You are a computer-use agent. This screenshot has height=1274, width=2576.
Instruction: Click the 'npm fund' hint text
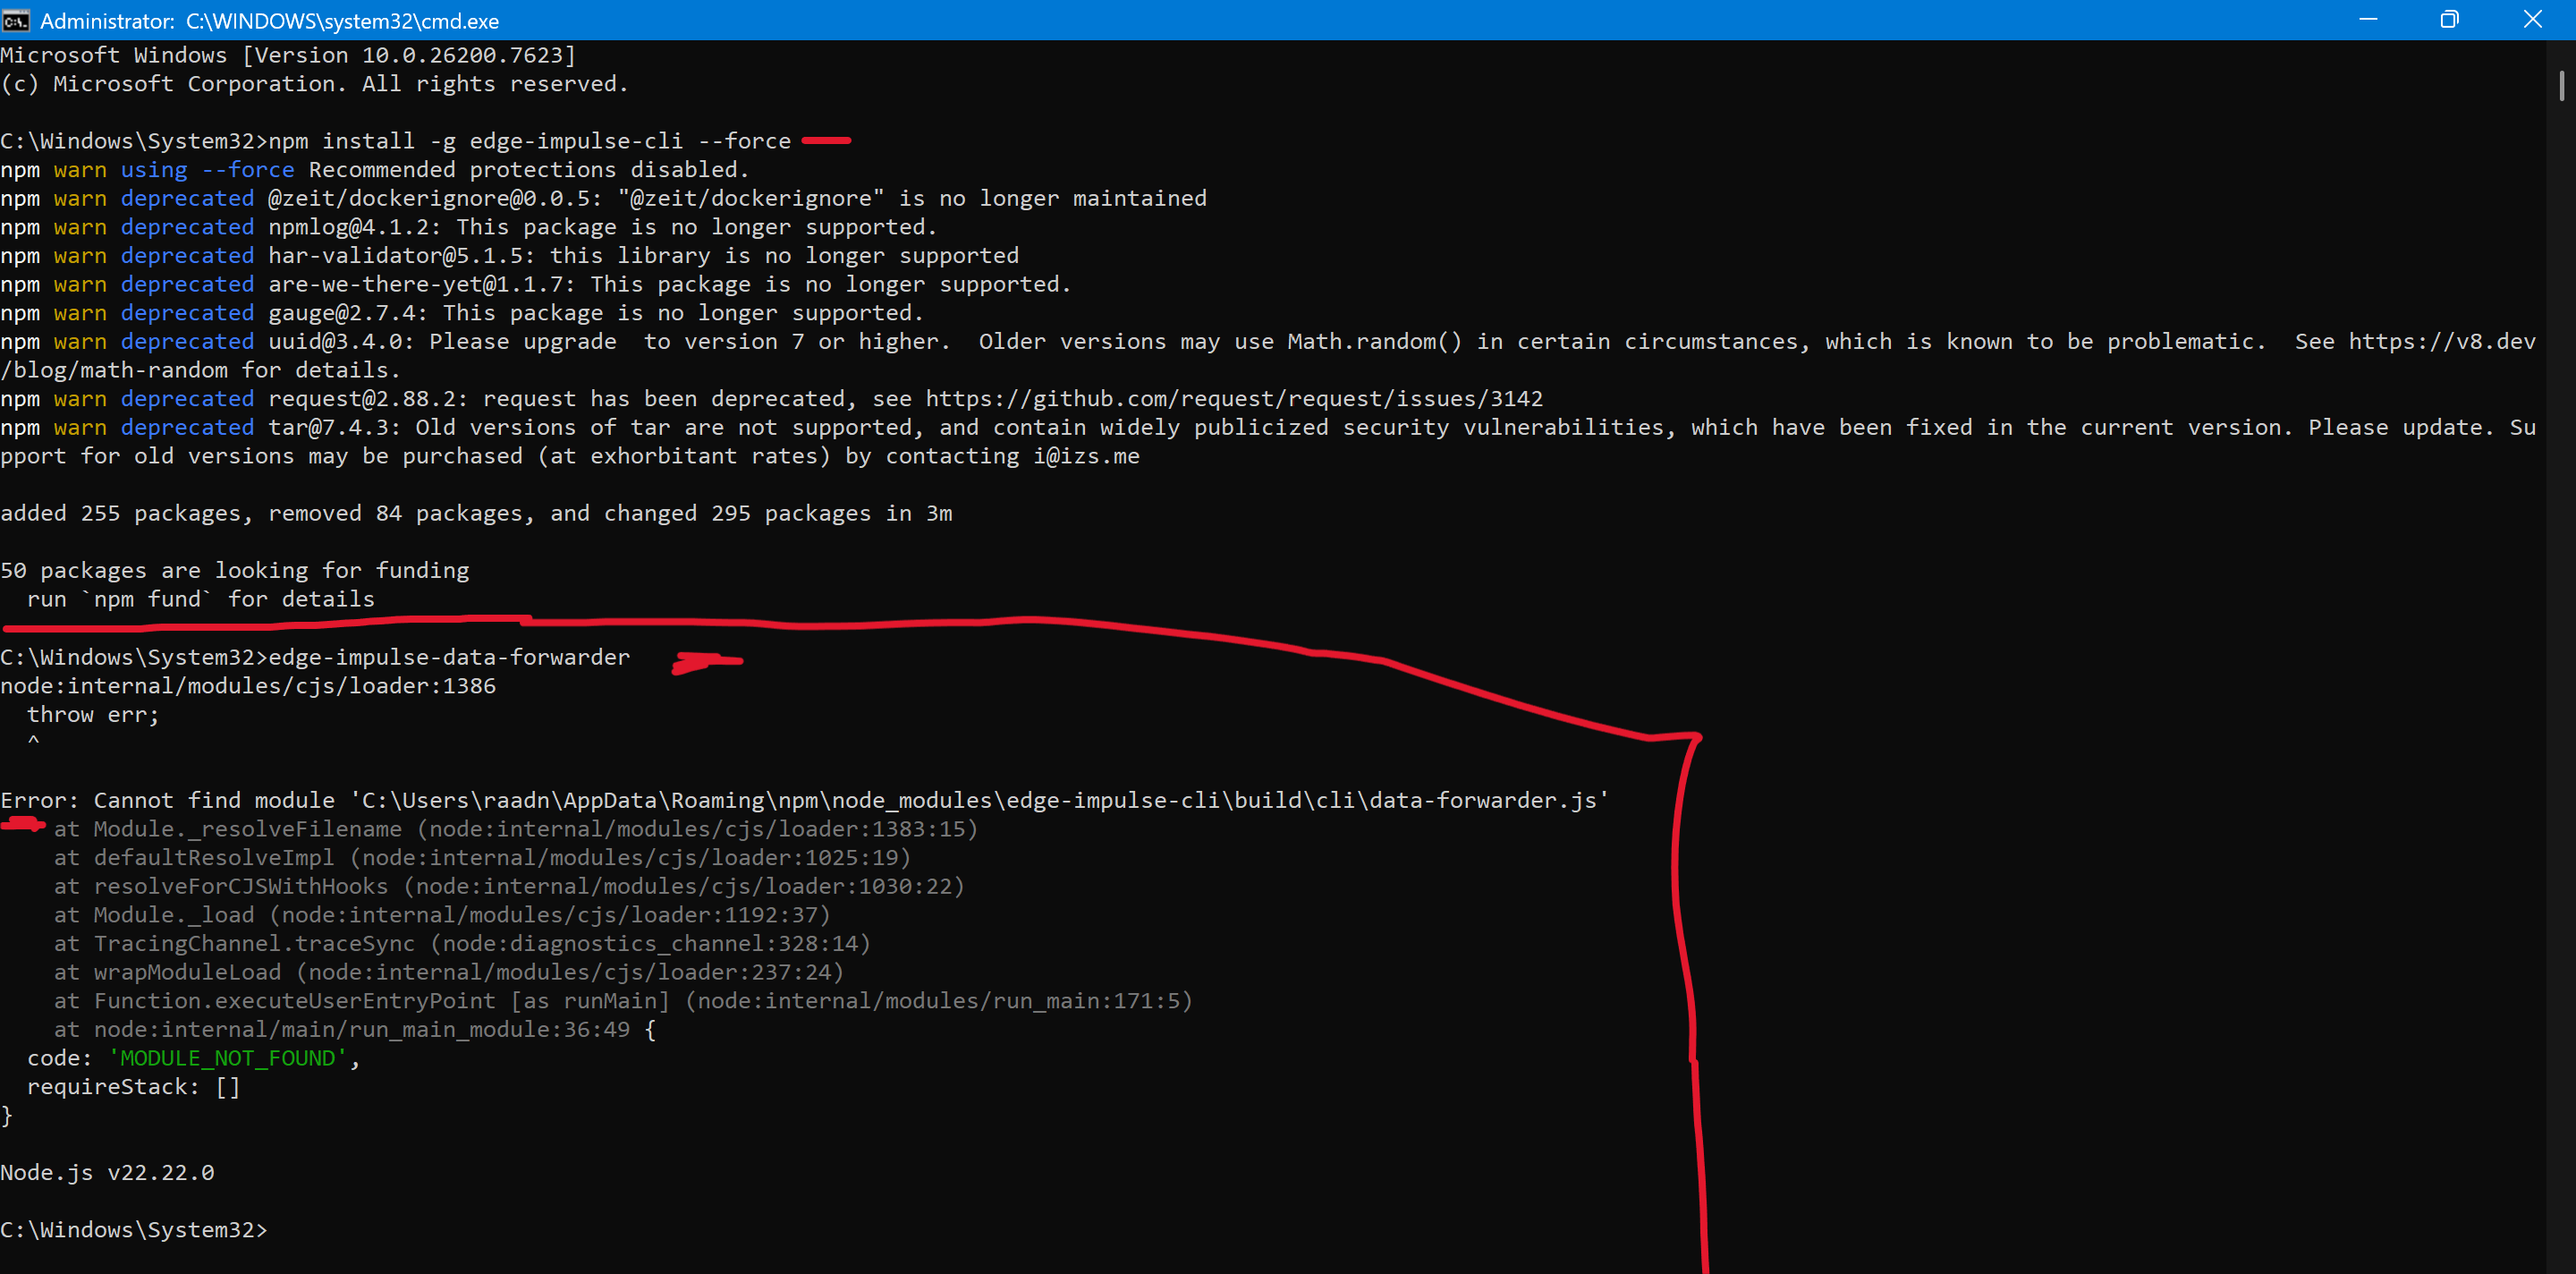click(146, 599)
